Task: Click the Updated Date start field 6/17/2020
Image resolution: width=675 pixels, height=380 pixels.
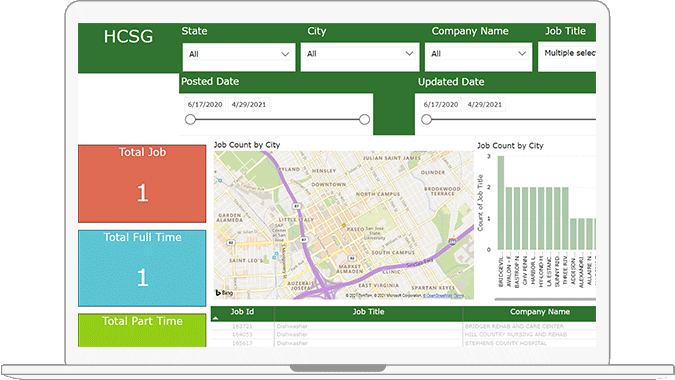Action: click(x=441, y=105)
